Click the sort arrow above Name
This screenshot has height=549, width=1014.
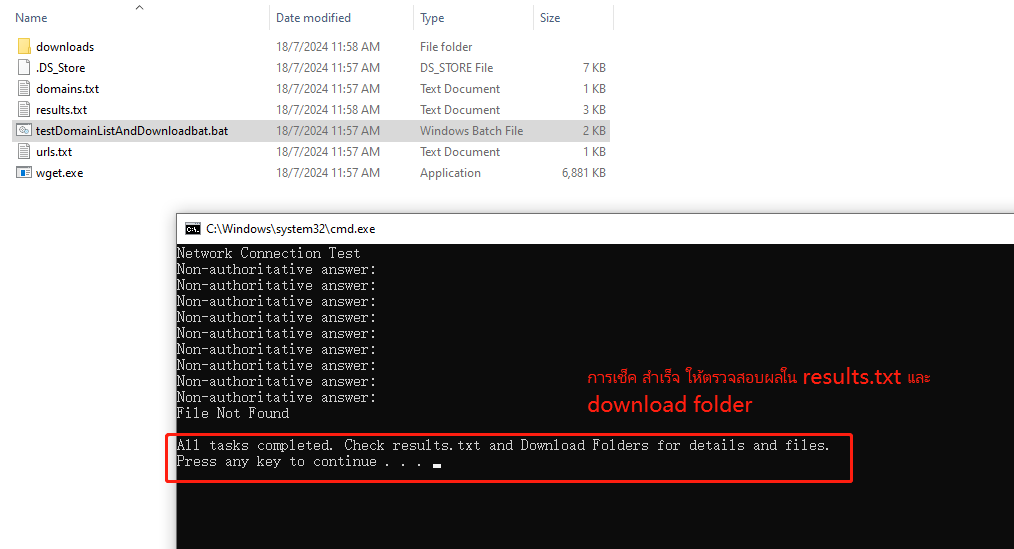139,8
